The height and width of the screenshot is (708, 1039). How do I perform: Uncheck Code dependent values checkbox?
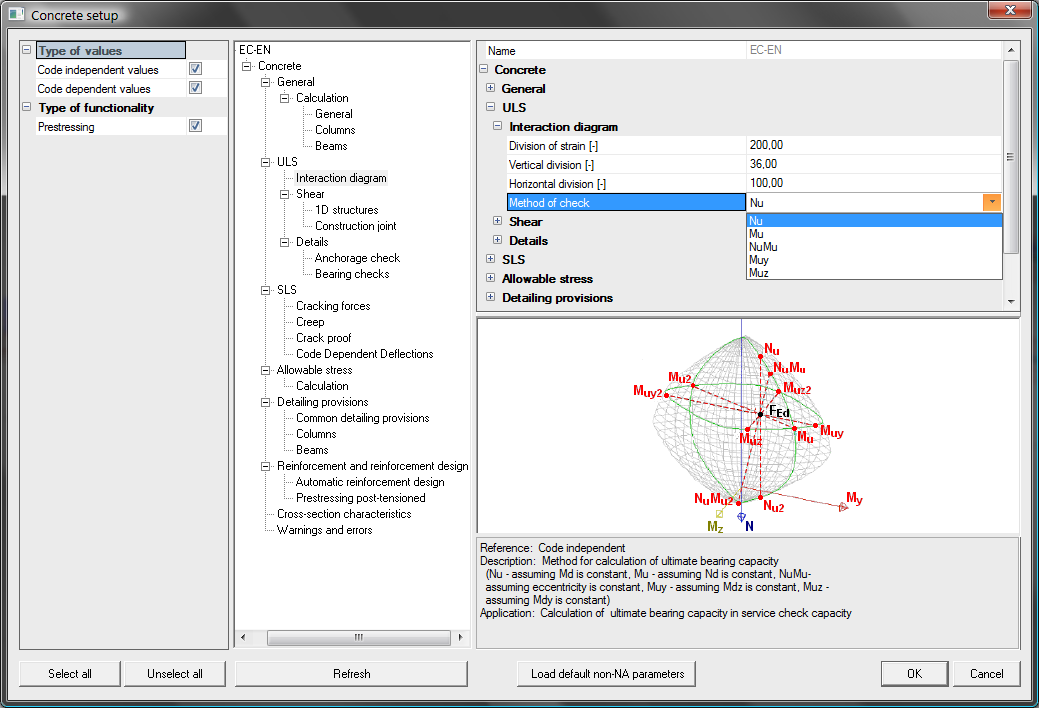click(x=195, y=89)
